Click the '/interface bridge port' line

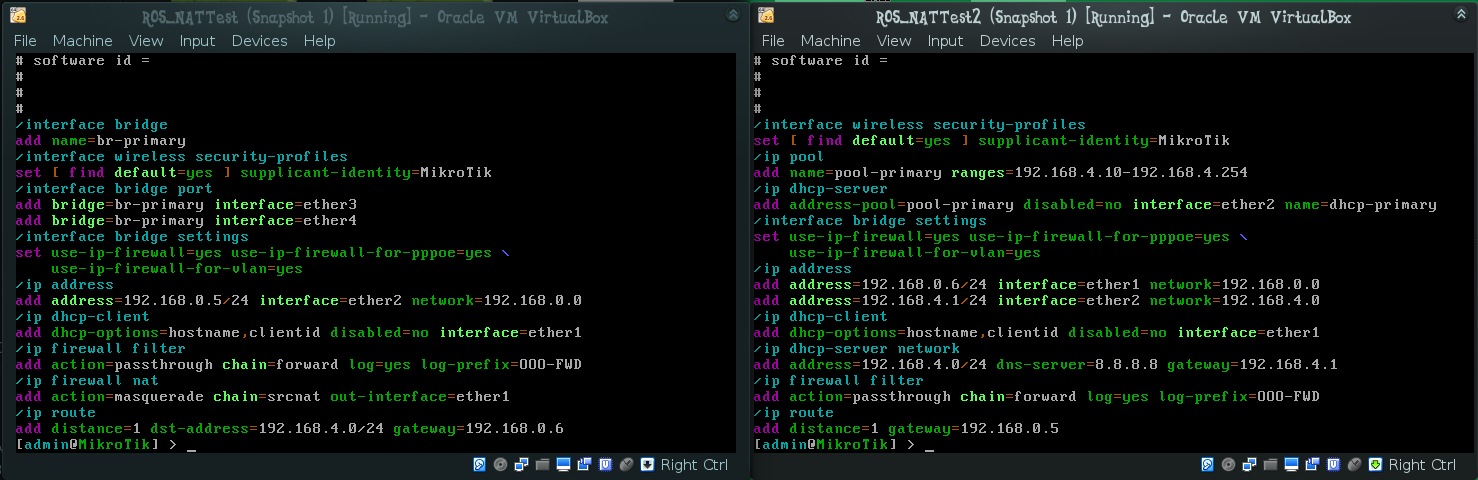pyautogui.click(x=114, y=189)
